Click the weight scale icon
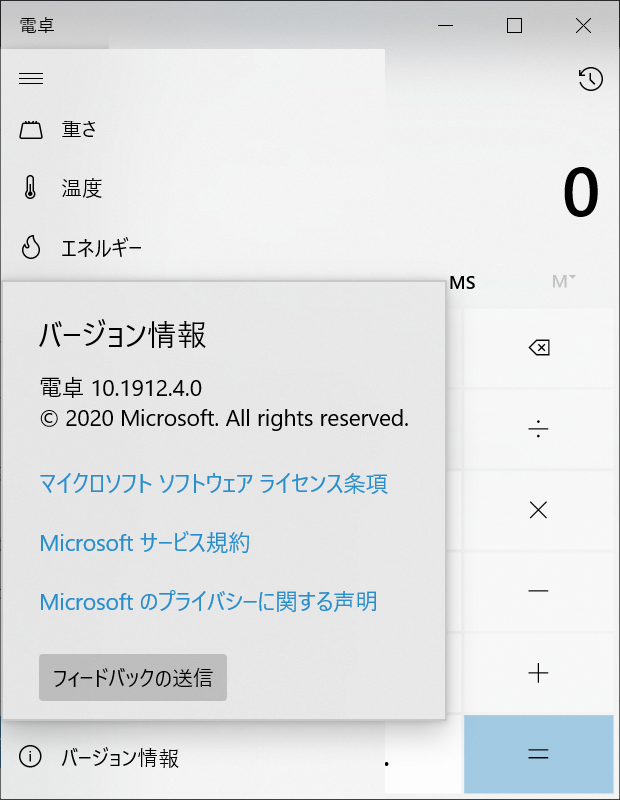Screen dimensions: 620x800 tap(31, 130)
